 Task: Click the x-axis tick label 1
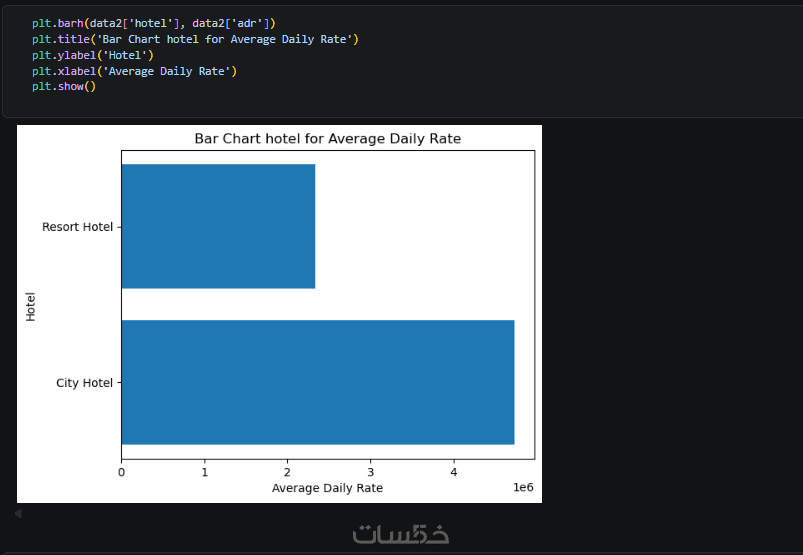coord(205,472)
